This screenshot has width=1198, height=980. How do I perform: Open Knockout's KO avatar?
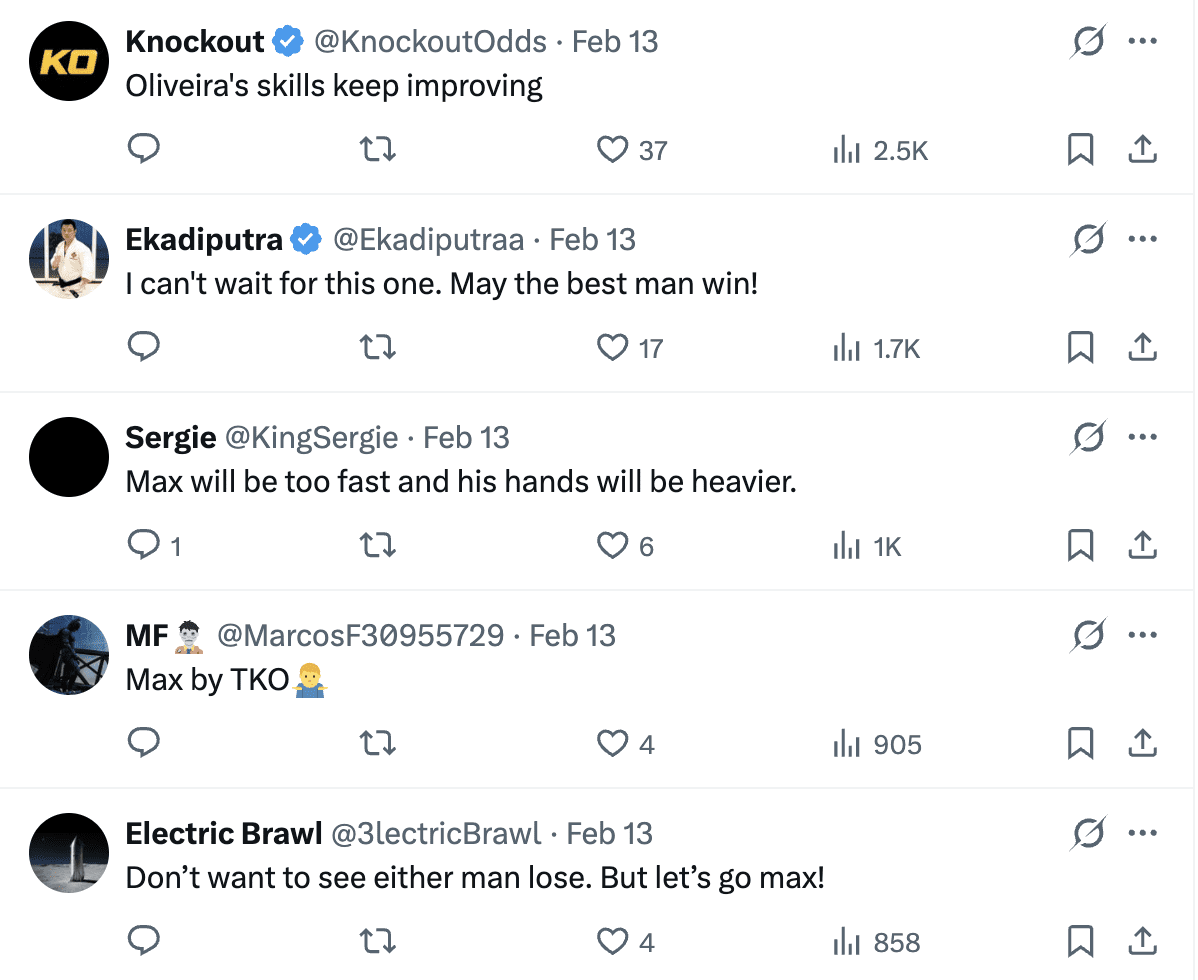click(x=69, y=60)
